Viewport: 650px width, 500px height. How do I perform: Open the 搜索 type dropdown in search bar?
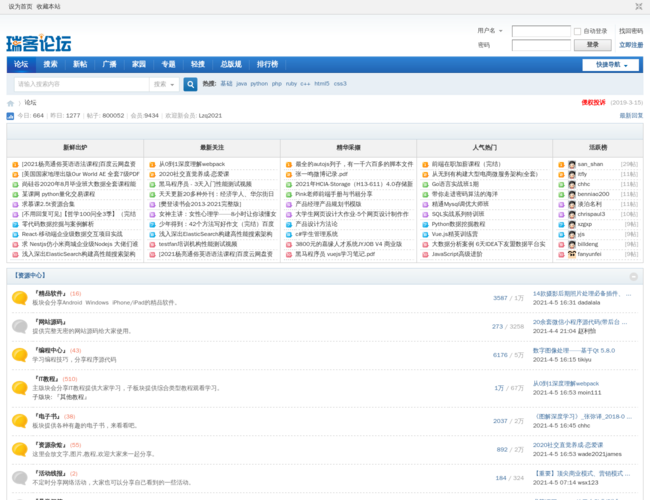[163, 84]
